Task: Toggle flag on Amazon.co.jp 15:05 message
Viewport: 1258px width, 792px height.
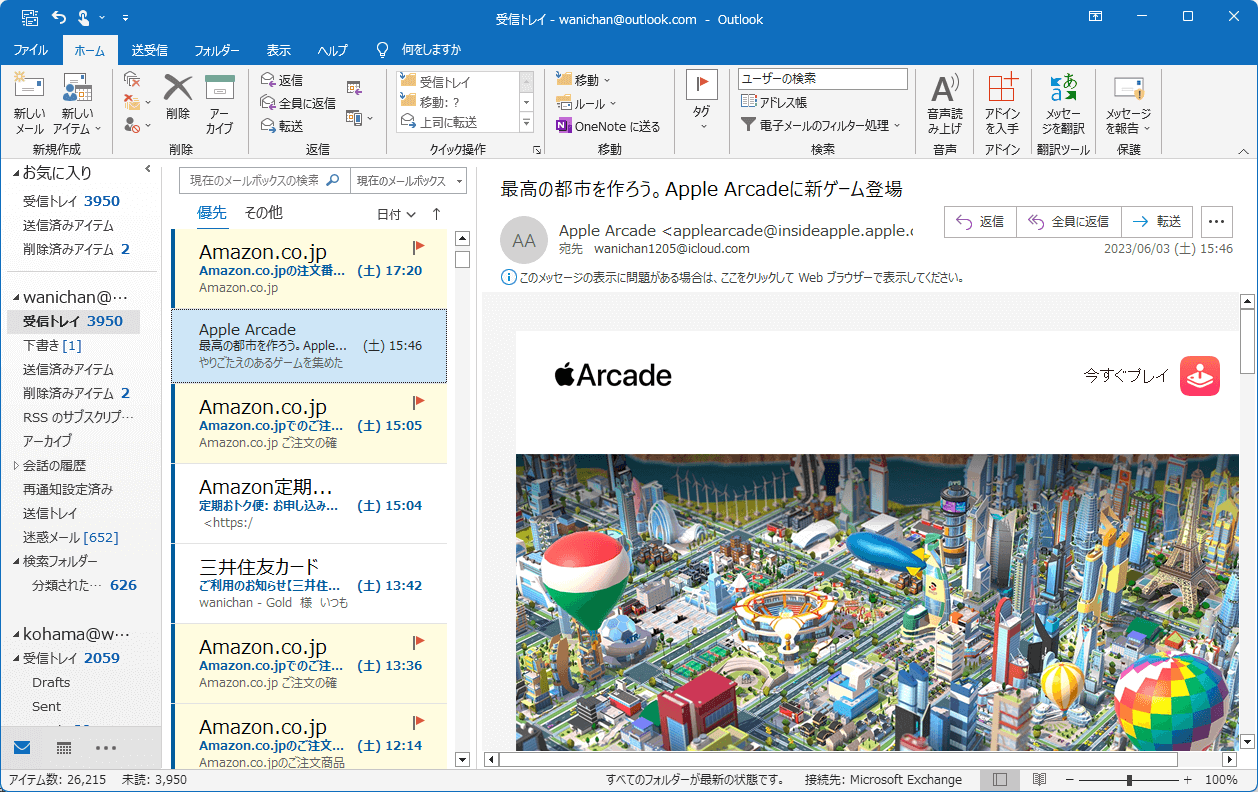Action: [x=419, y=402]
